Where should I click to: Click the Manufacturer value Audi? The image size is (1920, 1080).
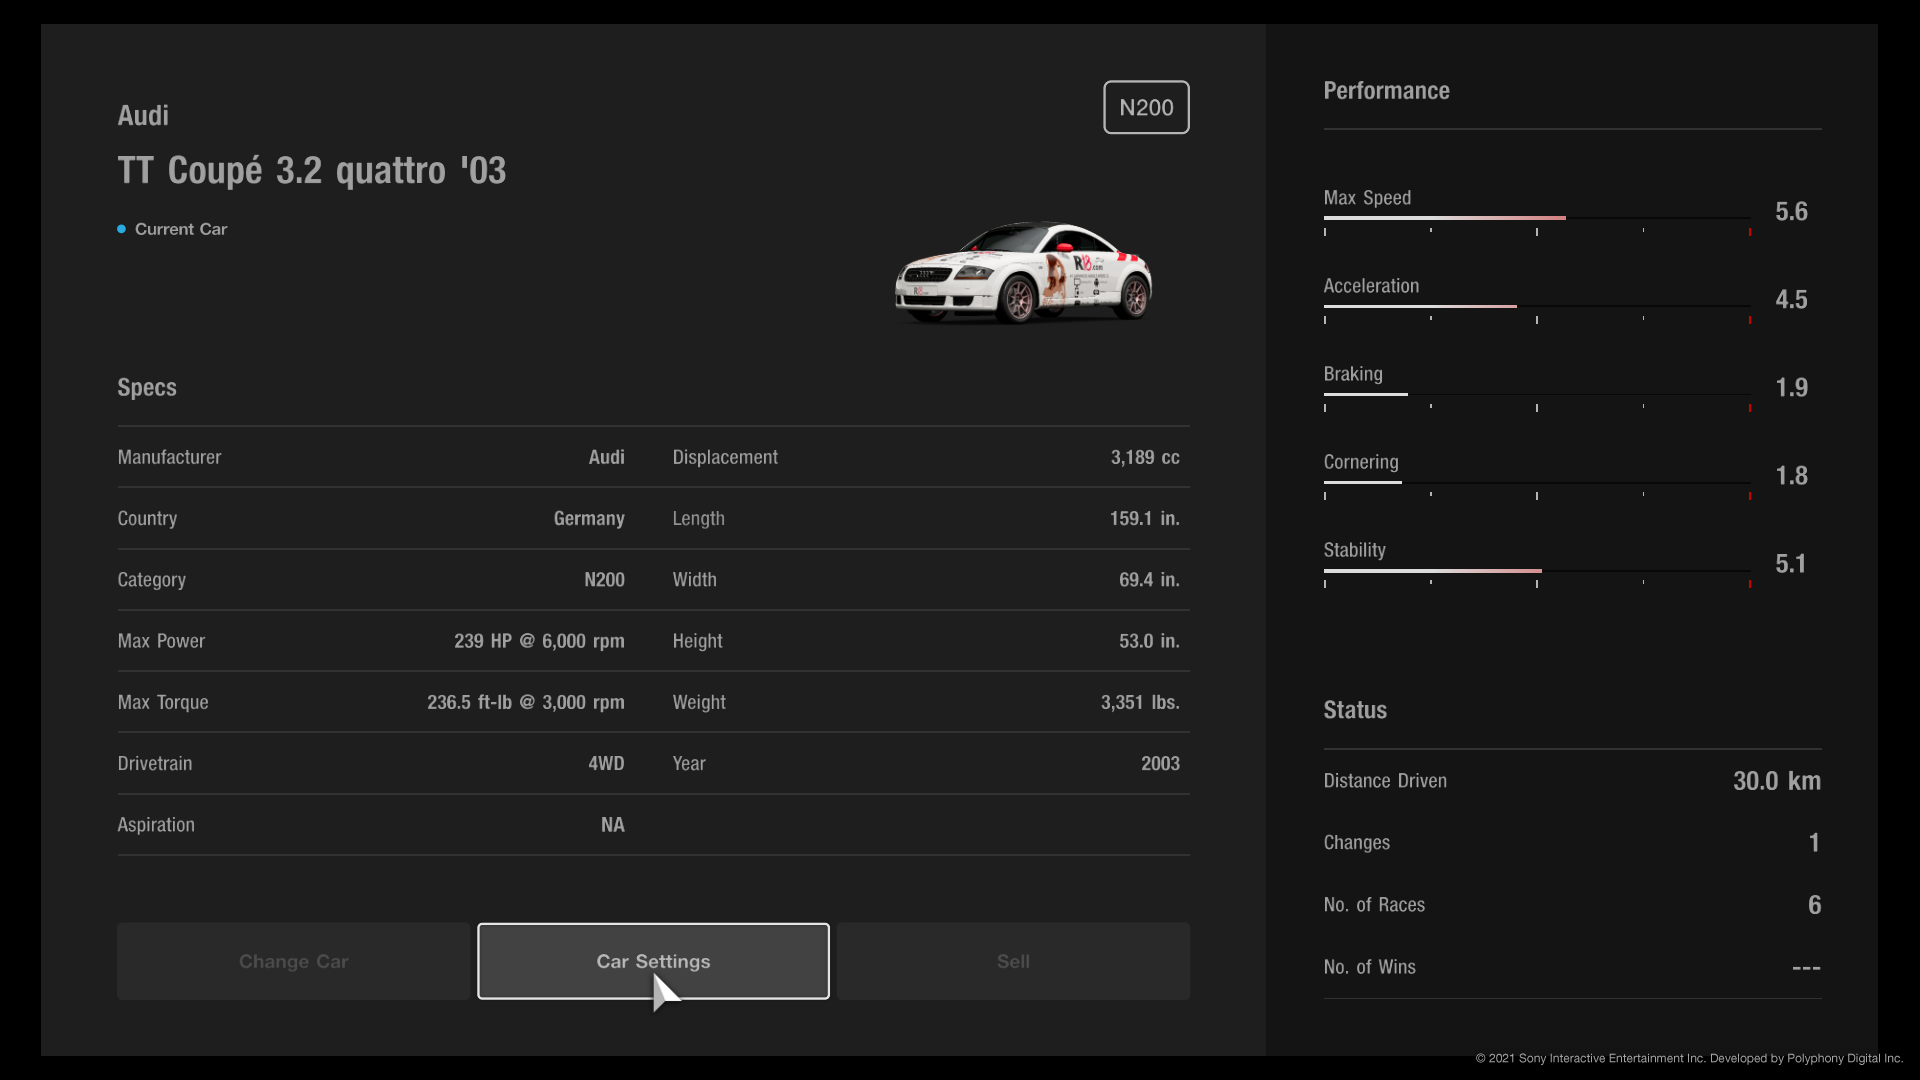click(x=606, y=457)
